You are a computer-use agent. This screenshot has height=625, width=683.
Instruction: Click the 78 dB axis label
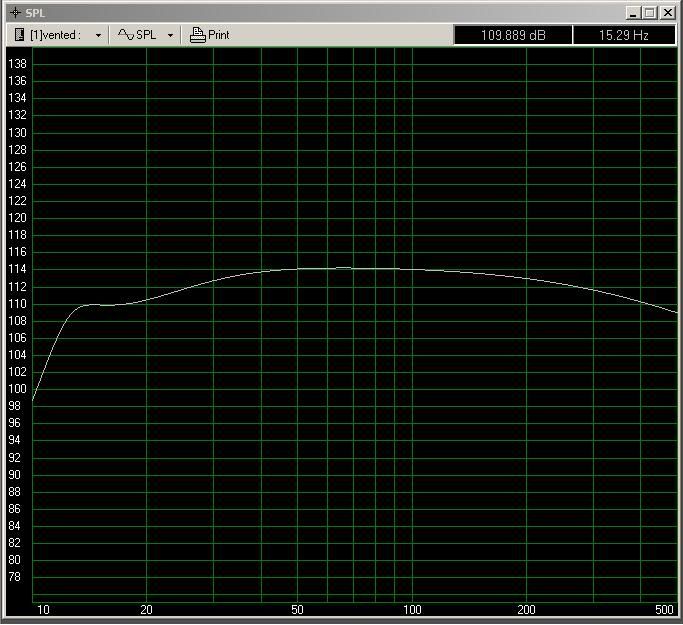[x=14, y=577]
